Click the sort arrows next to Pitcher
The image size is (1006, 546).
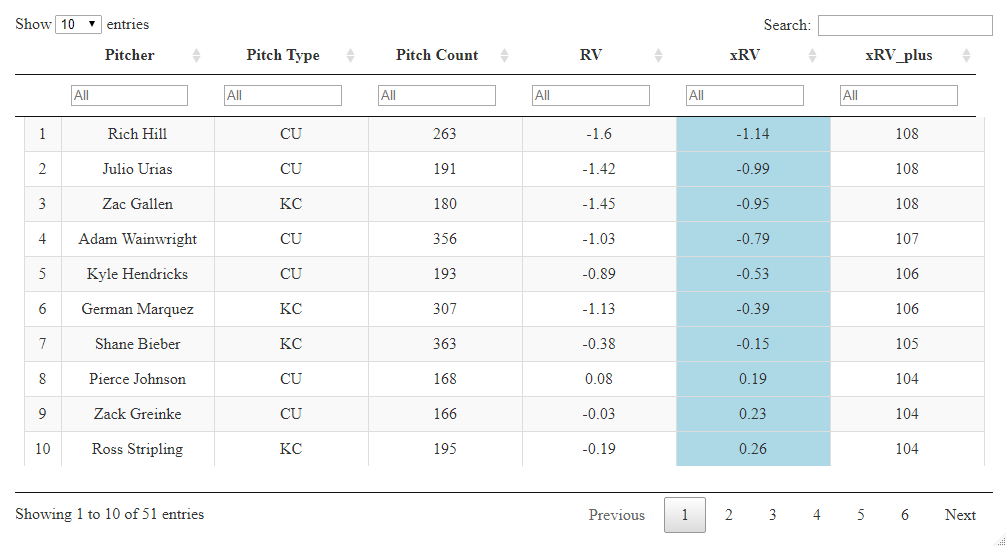(196, 56)
